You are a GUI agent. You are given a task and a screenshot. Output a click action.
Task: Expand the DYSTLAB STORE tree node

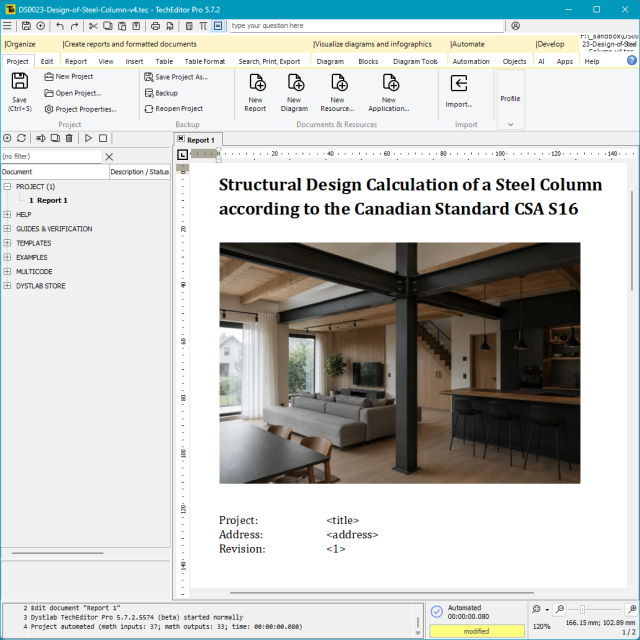coord(7,286)
